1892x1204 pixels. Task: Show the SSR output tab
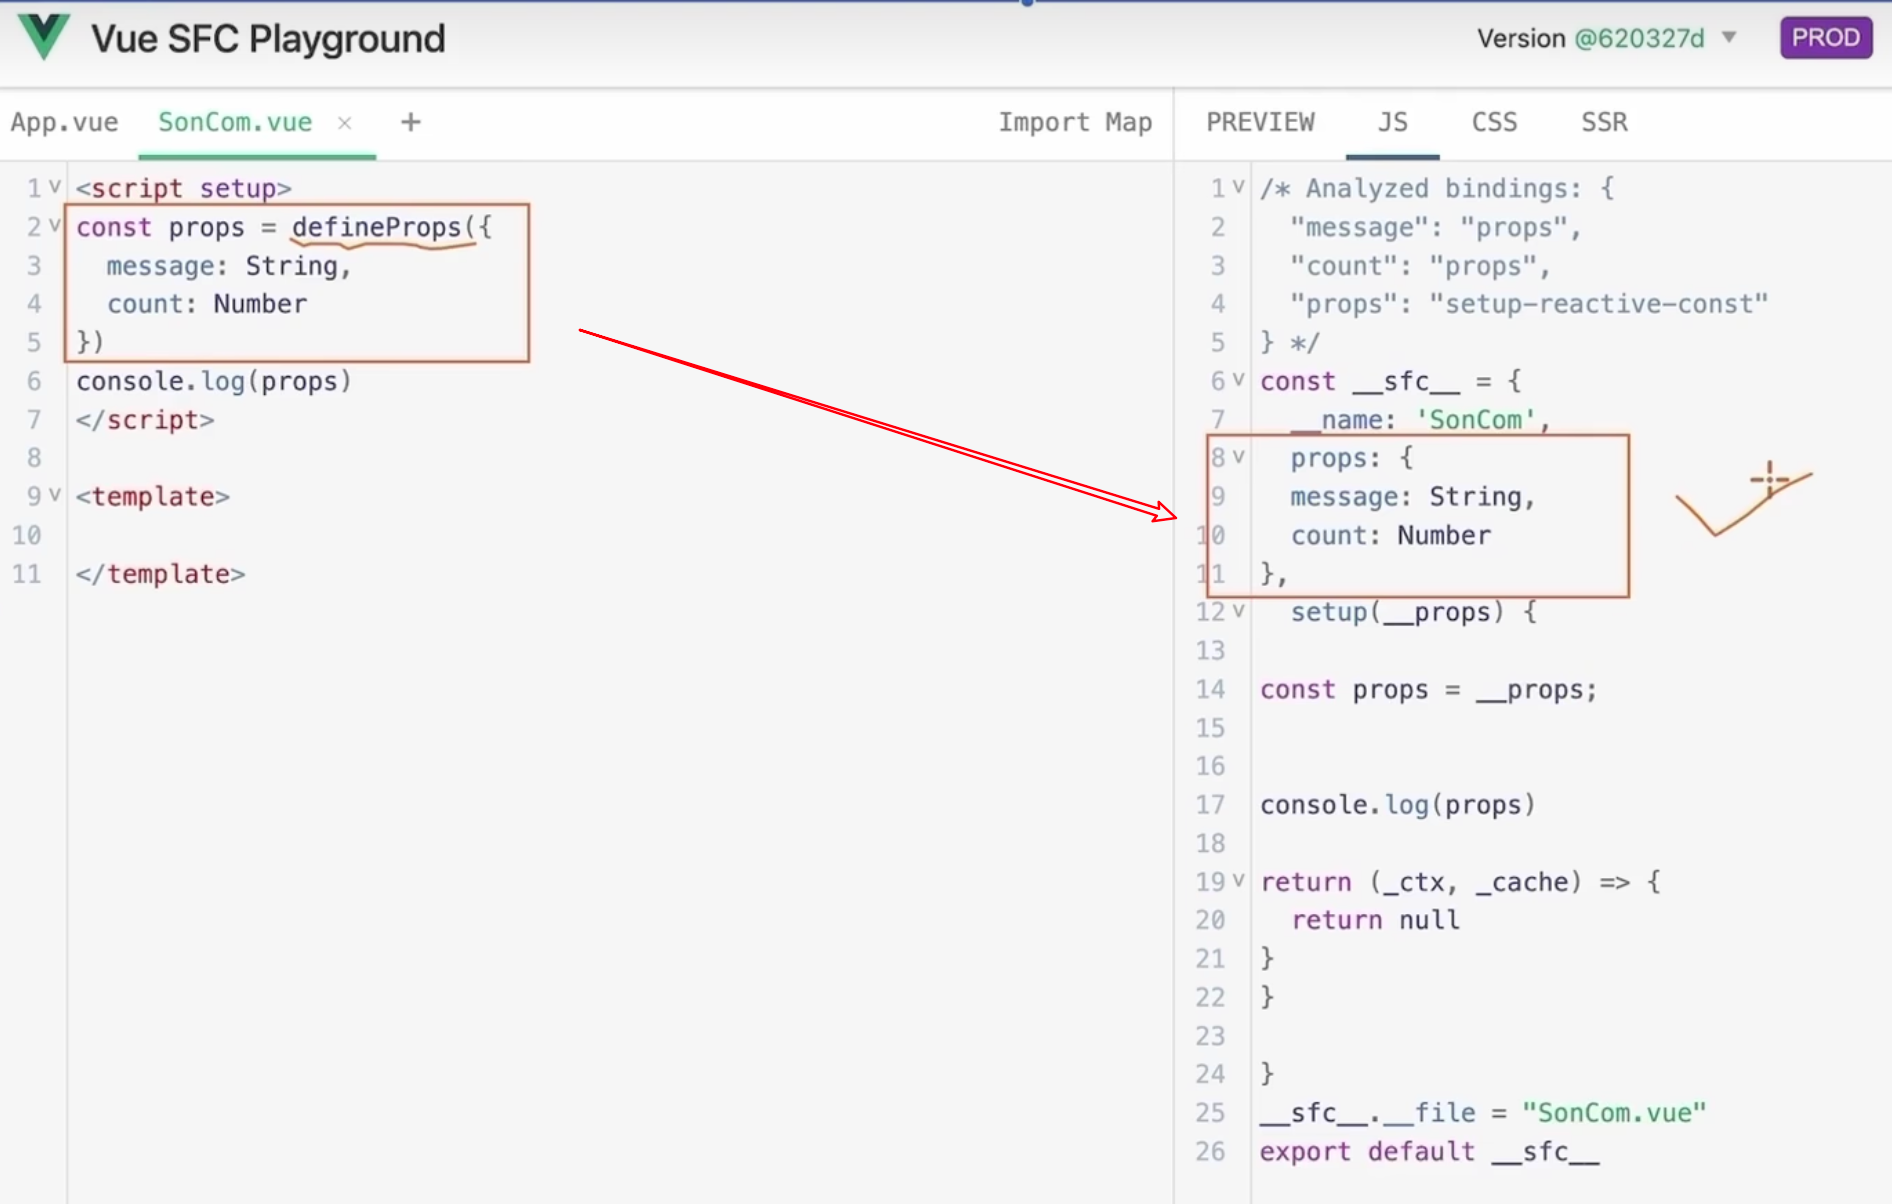[x=1604, y=122]
